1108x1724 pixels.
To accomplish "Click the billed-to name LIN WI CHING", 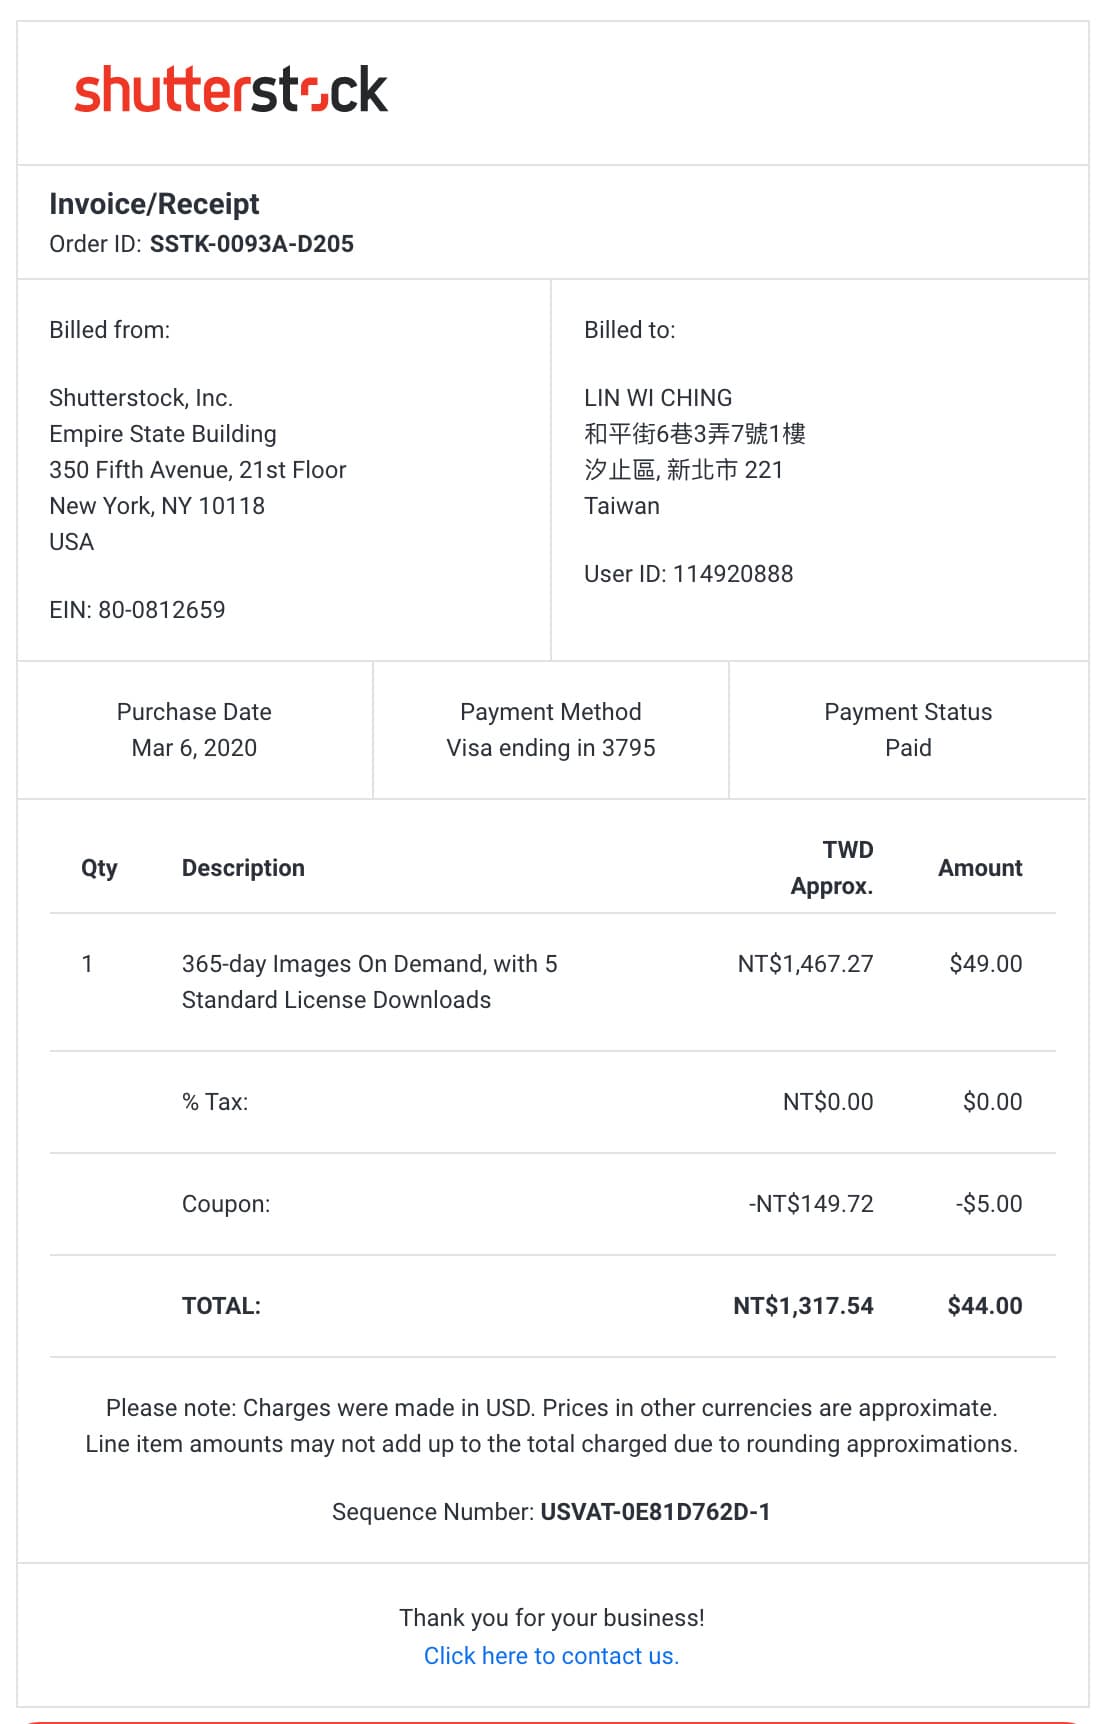I will [658, 398].
